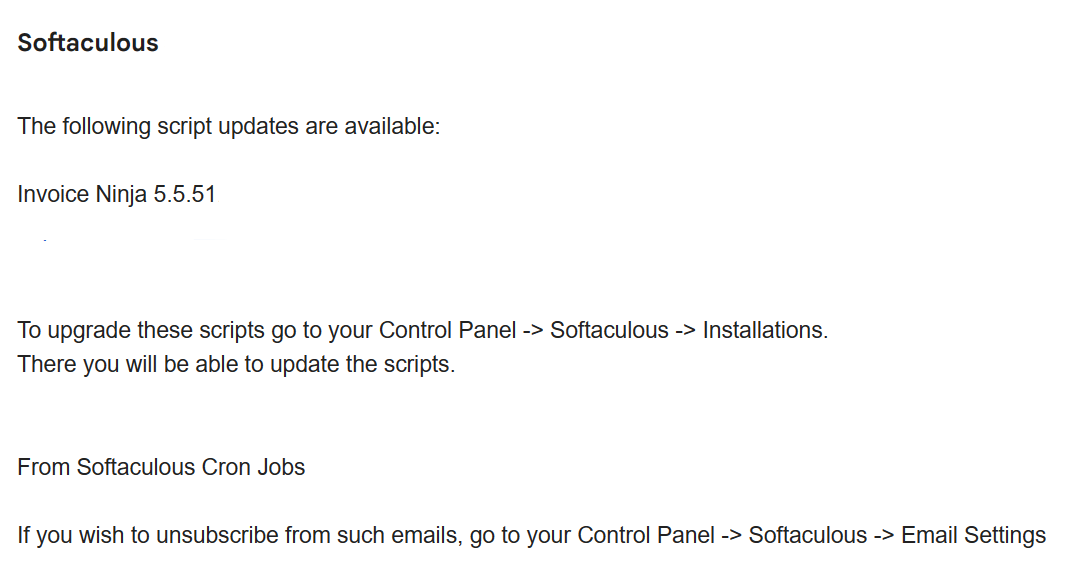Click the 'following script updates are available' line
The width and height of the screenshot is (1086, 584).
(x=229, y=127)
